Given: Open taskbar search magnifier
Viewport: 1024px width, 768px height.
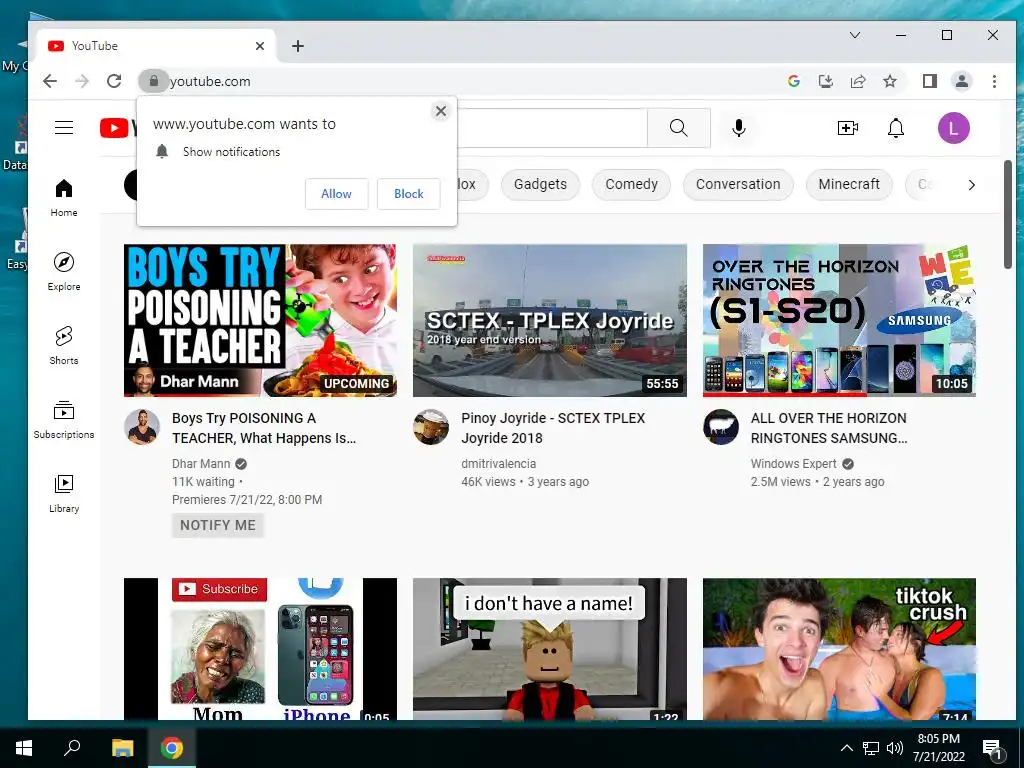Looking at the screenshot, I should 72,748.
